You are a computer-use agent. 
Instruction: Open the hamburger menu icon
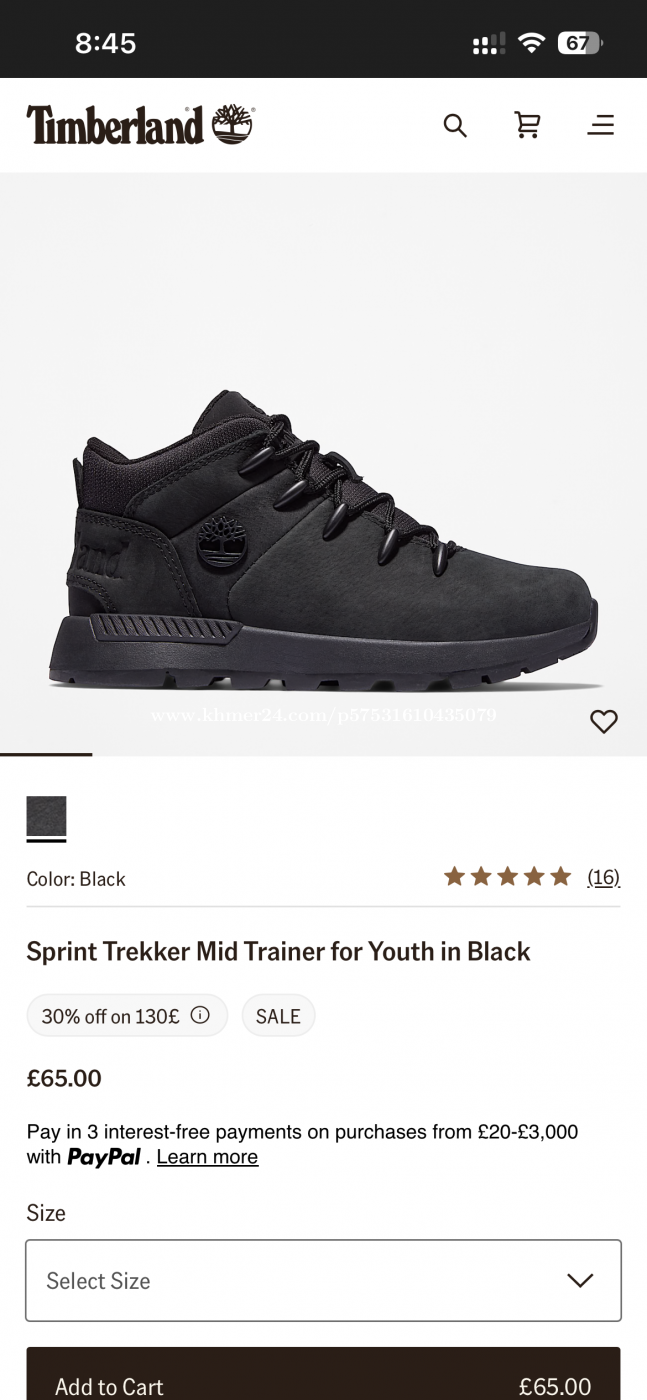click(600, 126)
